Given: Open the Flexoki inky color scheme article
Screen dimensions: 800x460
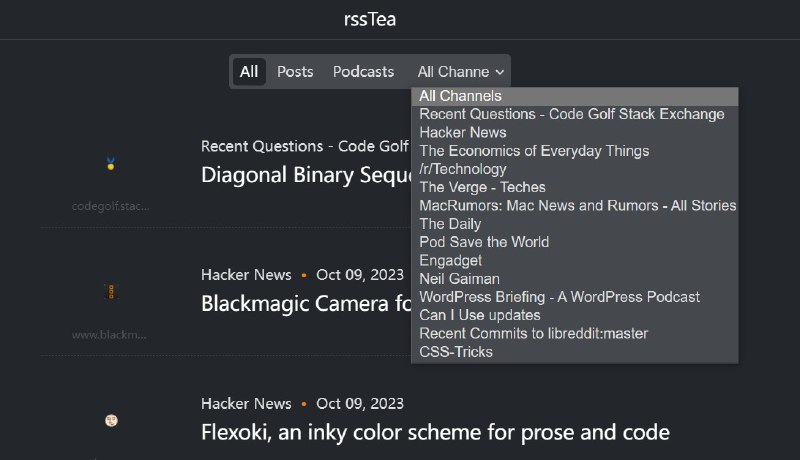Looking at the screenshot, I should (435, 432).
